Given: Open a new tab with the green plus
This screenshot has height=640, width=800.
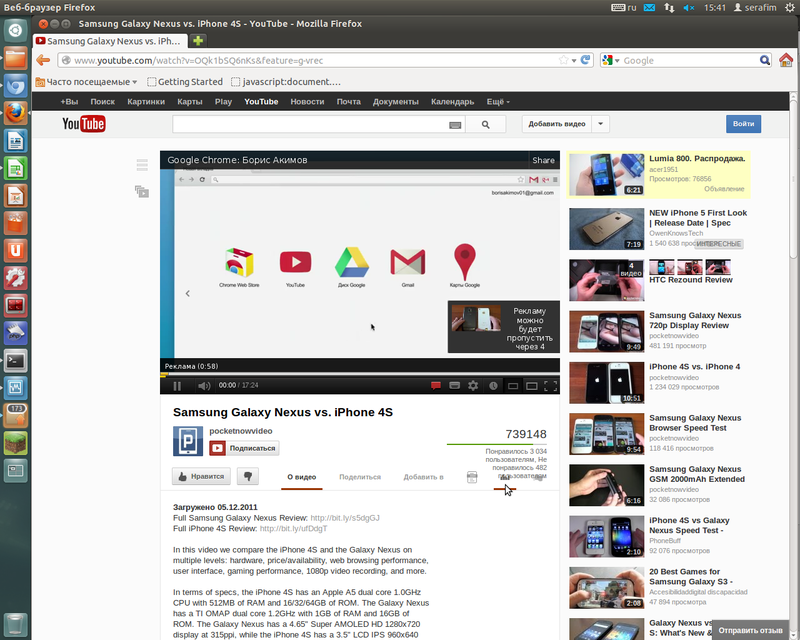Looking at the screenshot, I should pyautogui.click(x=198, y=40).
